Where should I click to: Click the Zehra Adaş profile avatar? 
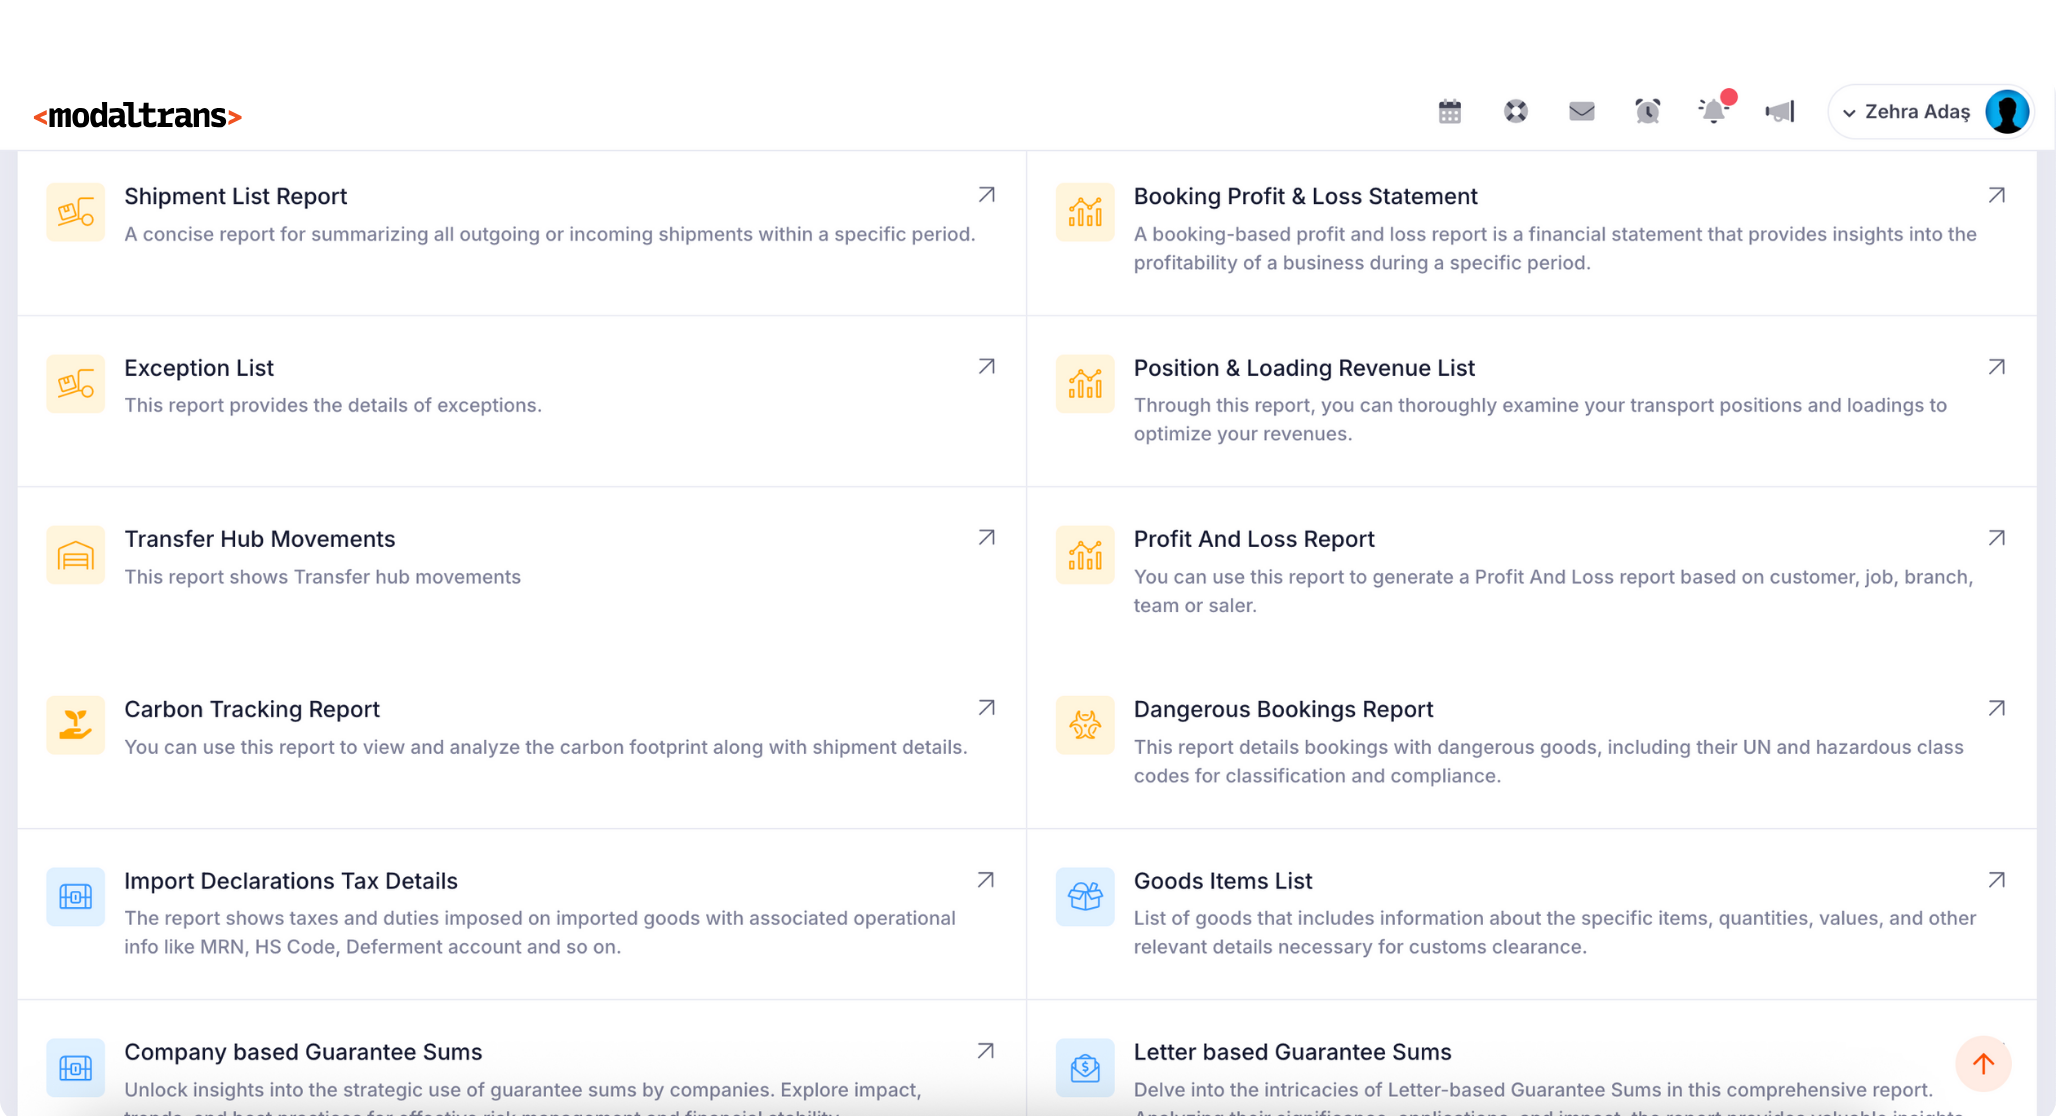click(x=2008, y=111)
